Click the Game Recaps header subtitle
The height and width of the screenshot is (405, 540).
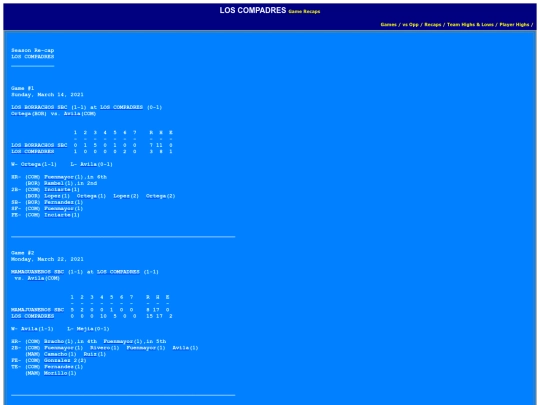pos(304,11)
